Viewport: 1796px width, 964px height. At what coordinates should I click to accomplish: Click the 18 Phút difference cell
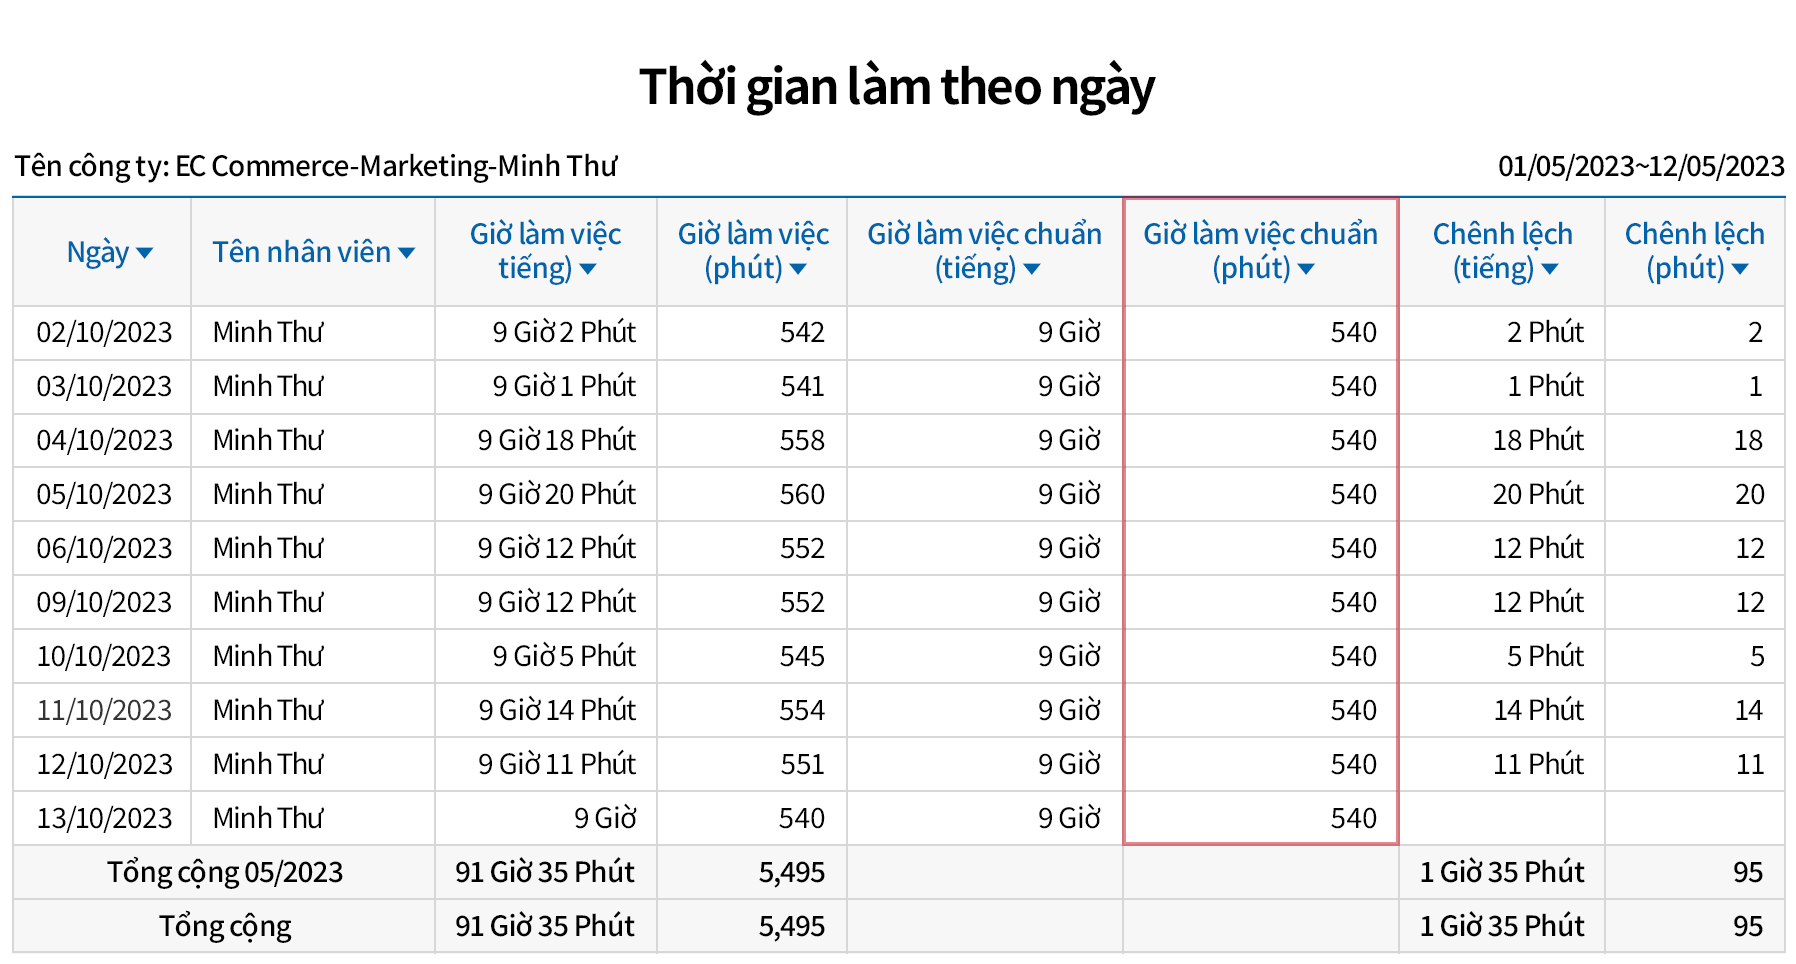[1538, 440]
